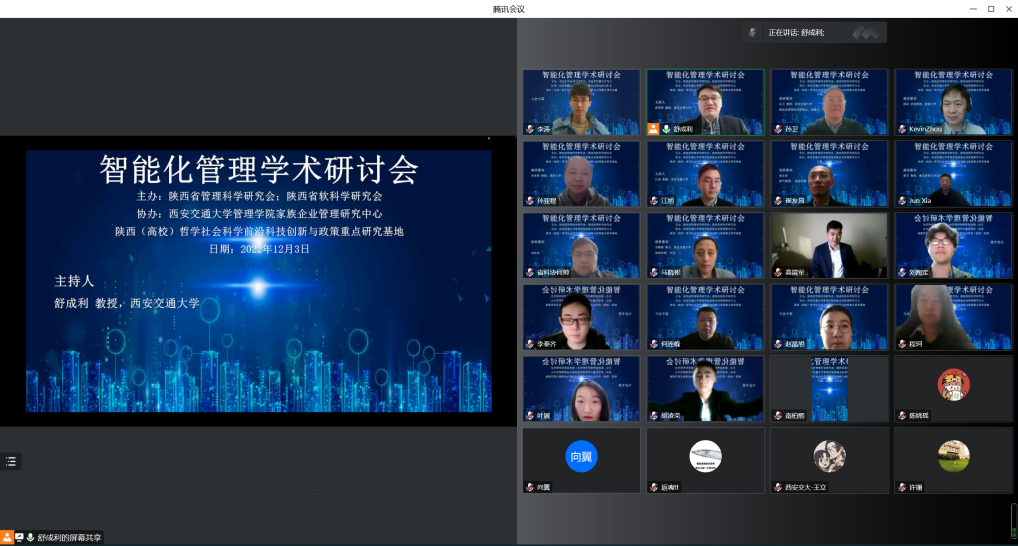Select 向翼's blue avatar tile

tap(581, 459)
